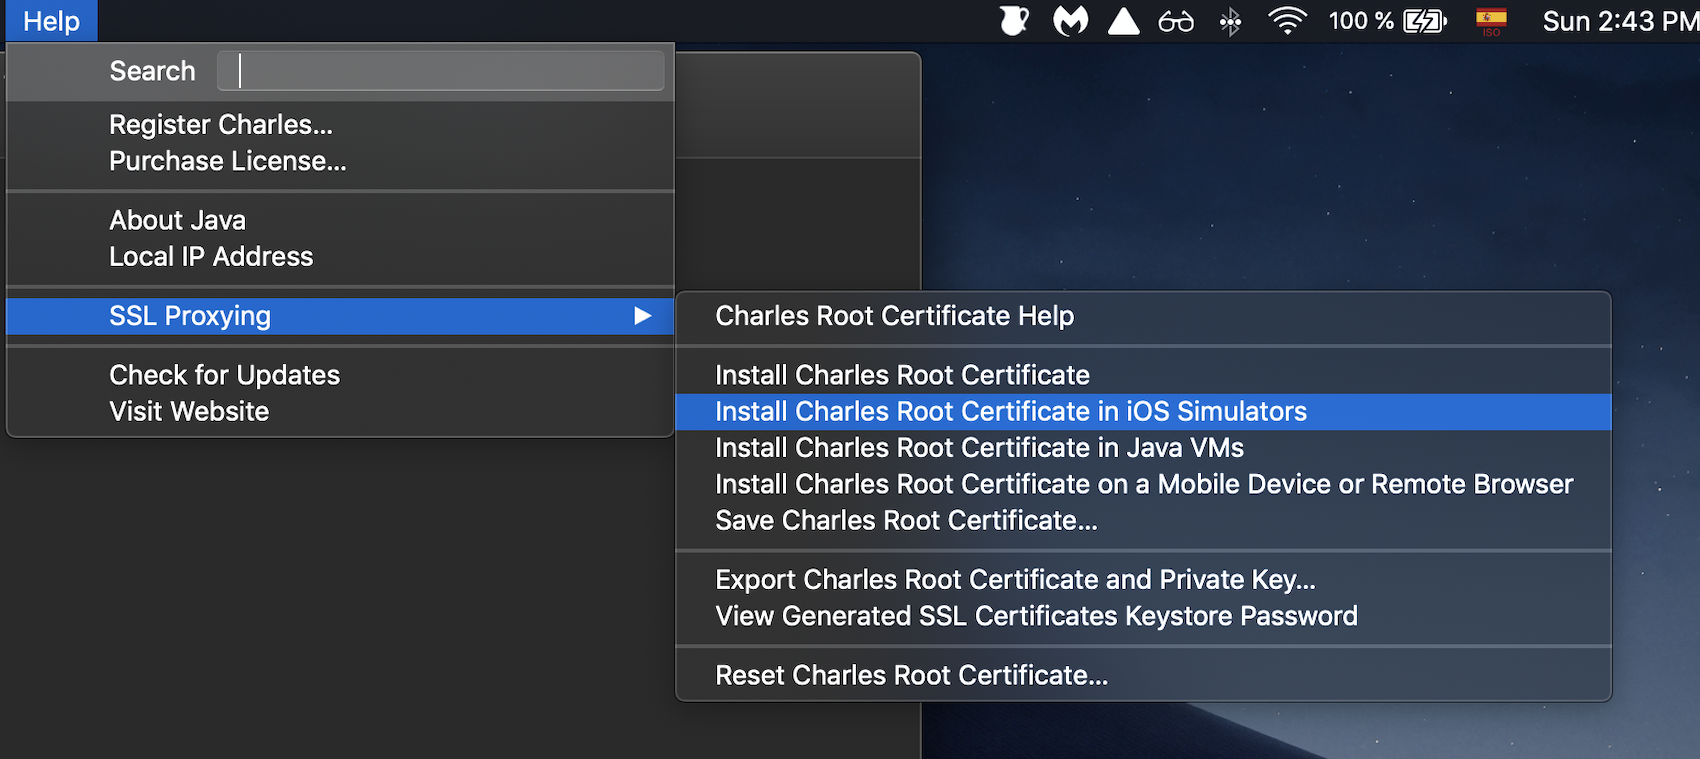Click the battery status icon
Screen dimensions: 1700x759
pos(1425,21)
